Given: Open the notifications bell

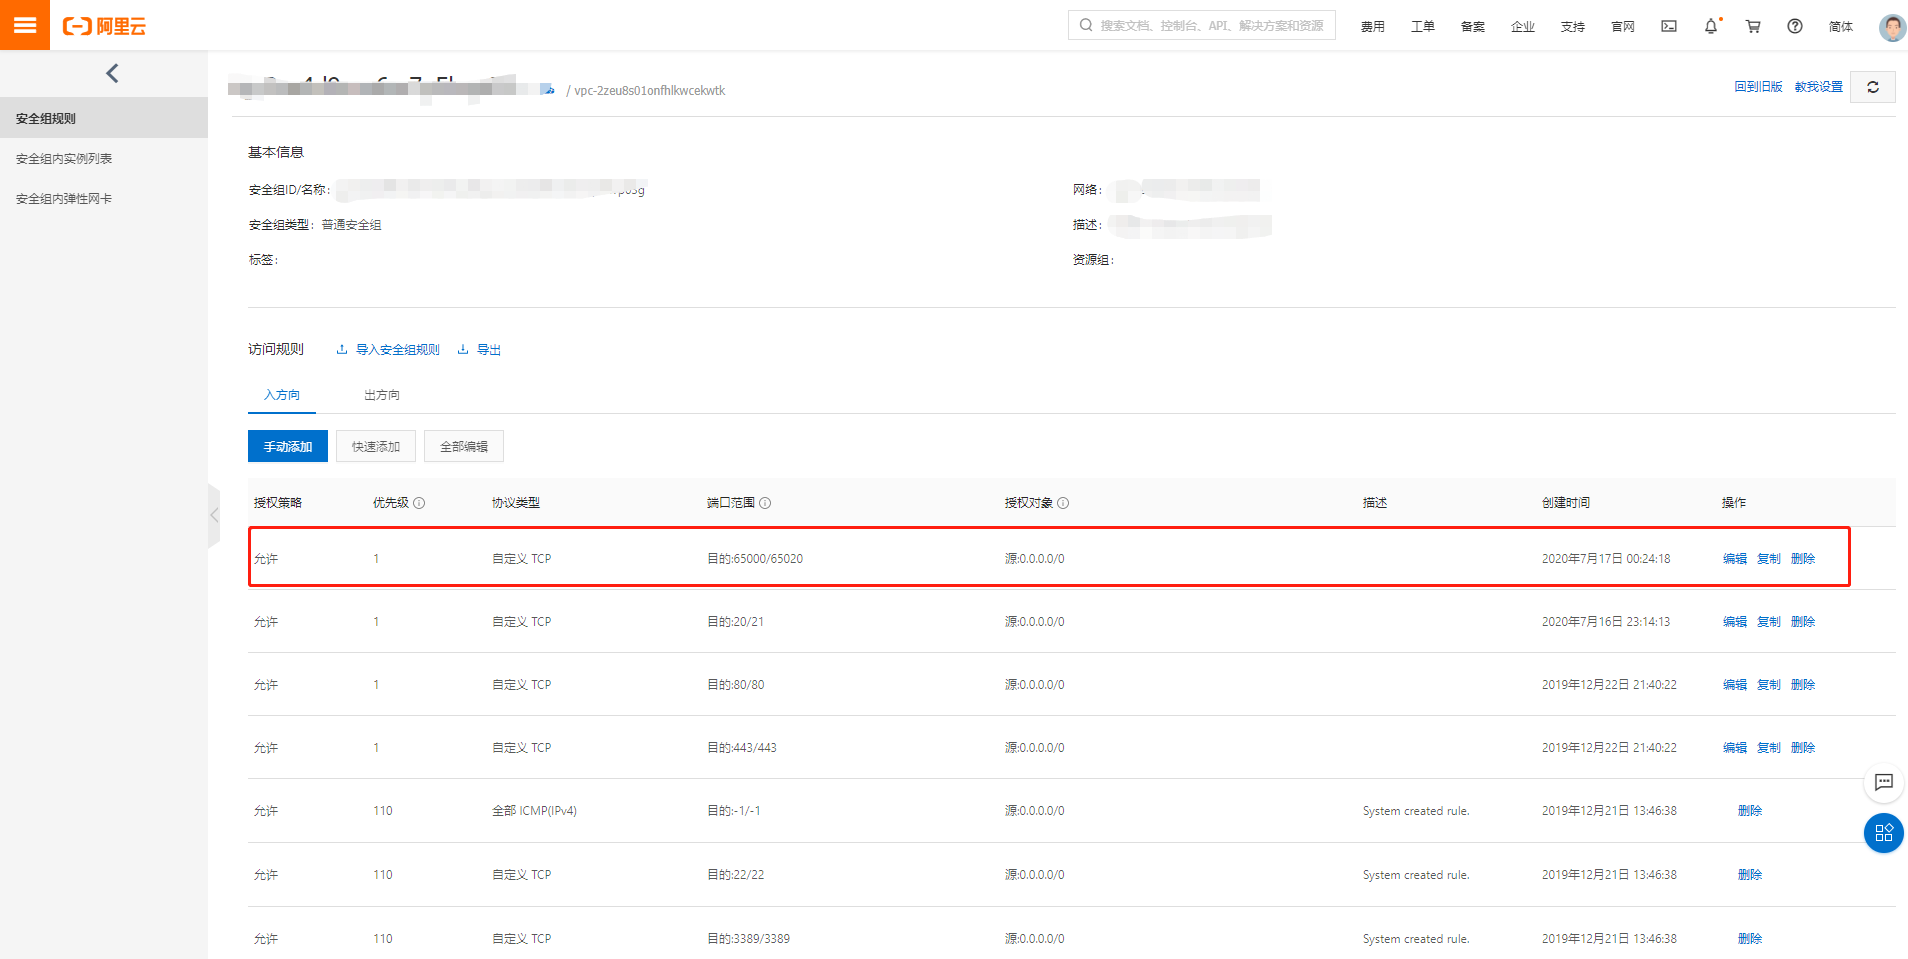Looking at the screenshot, I should point(1710,26).
